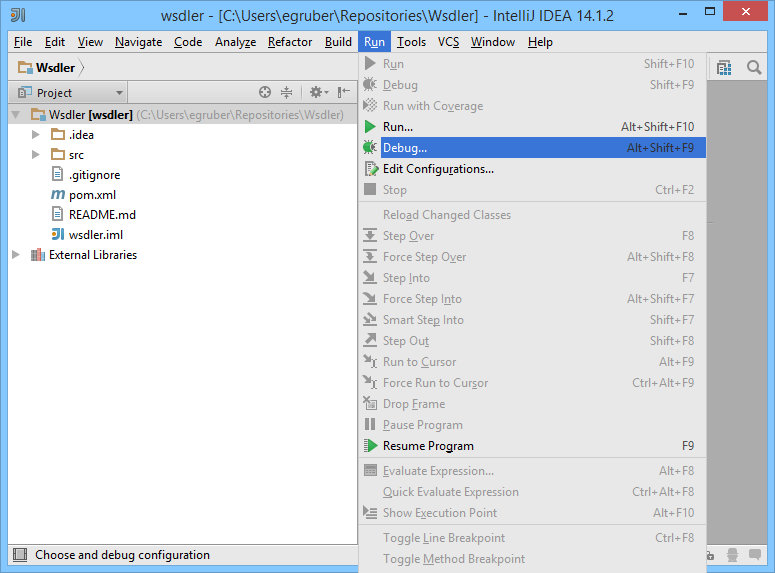Image resolution: width=775 pixels, height=573 pixels.
Task: Choose Resume Program menu entry
Action: [x=533, y=446]
